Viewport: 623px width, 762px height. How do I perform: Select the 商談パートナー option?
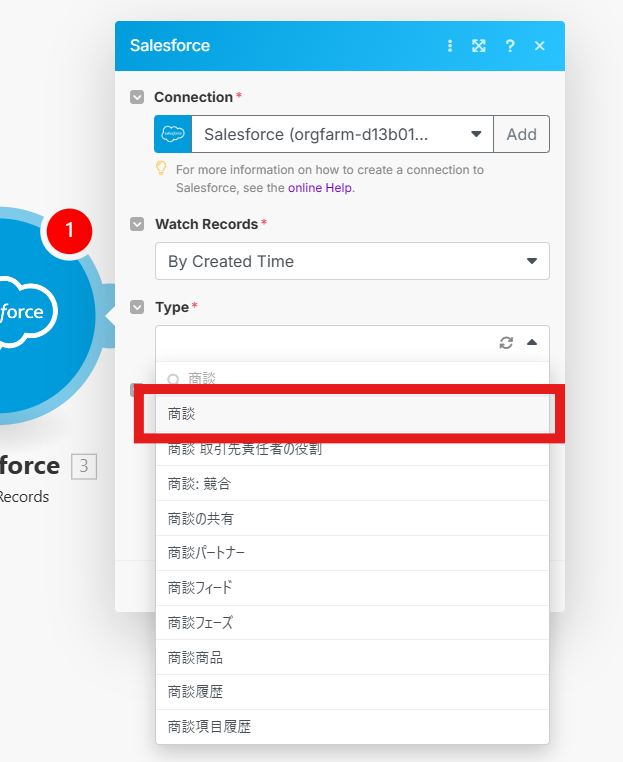pos(352,553)
